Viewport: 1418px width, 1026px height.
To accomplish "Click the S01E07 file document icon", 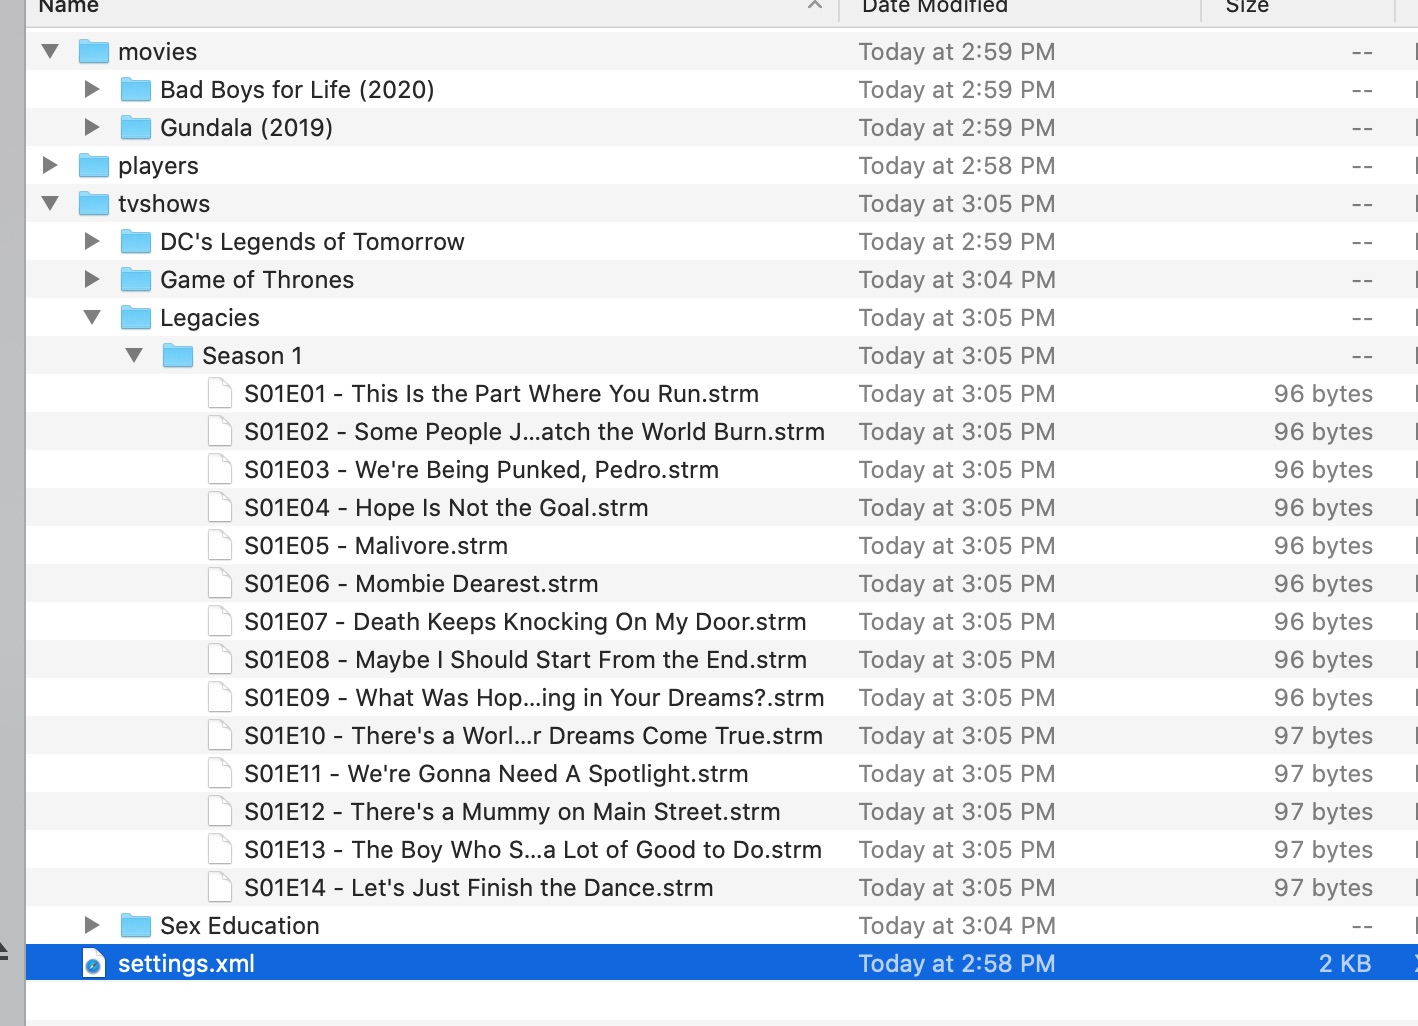I will 220,621.
